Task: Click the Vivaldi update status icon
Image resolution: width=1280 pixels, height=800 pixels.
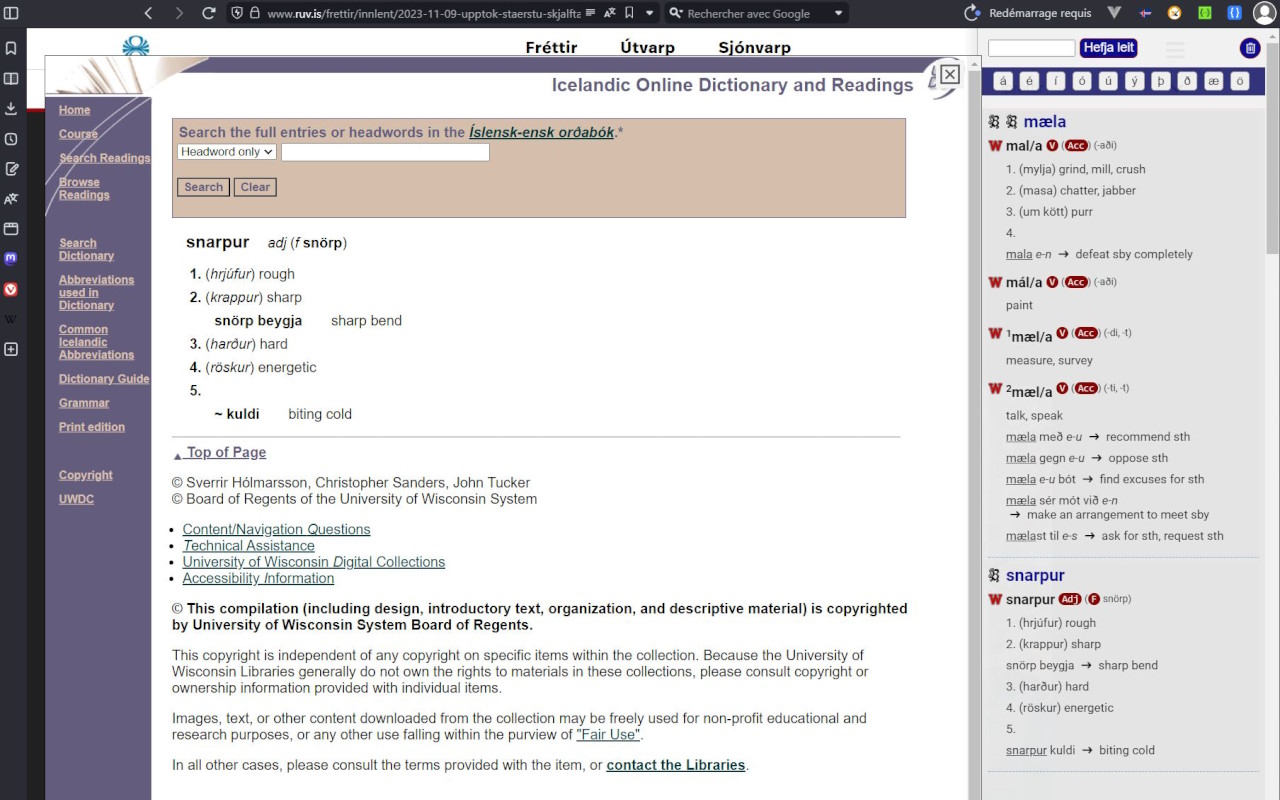Action: 971,13
